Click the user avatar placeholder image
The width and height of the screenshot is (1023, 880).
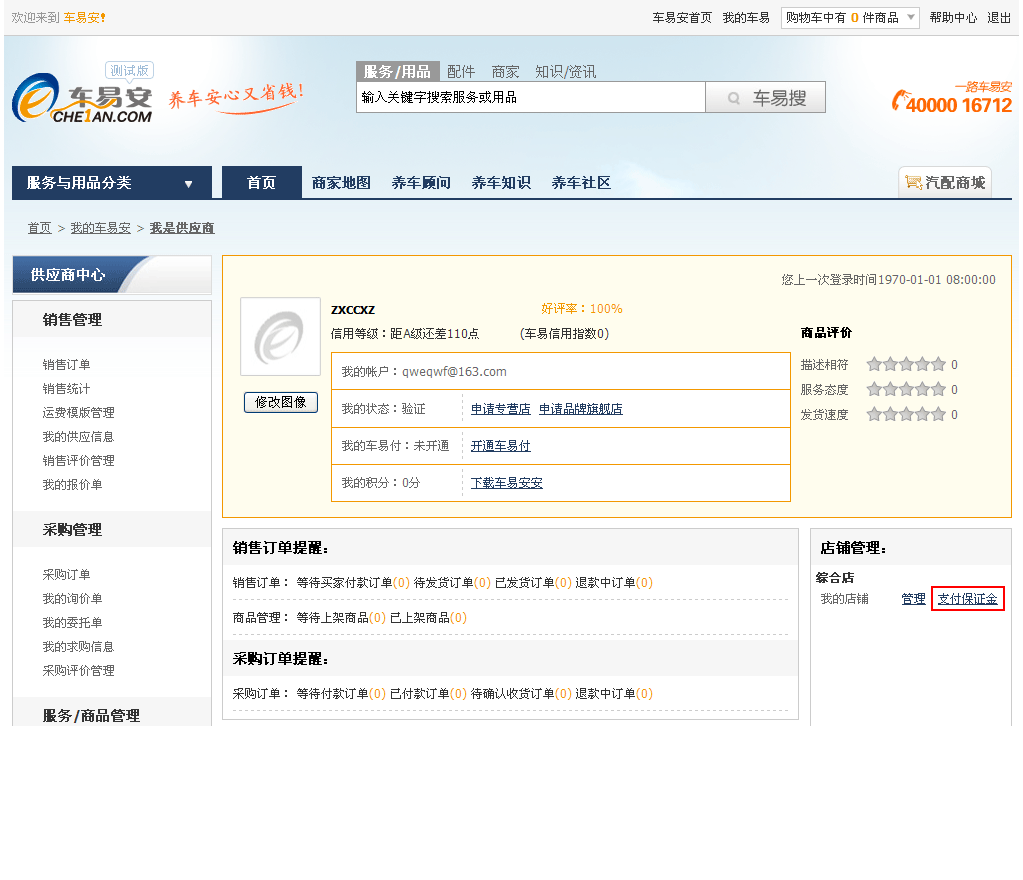click(281, 337)
